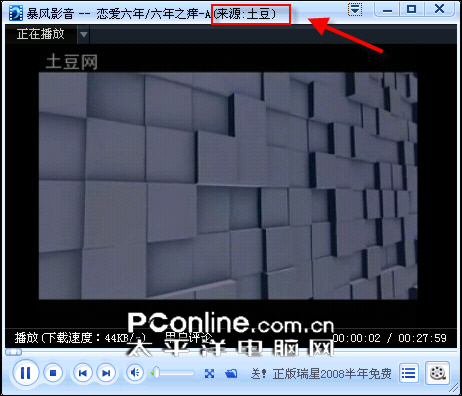The width and height of the screenshot is (462, 396).
Task: Open the playlist panel icon
Action: click(x=409, y=373)
